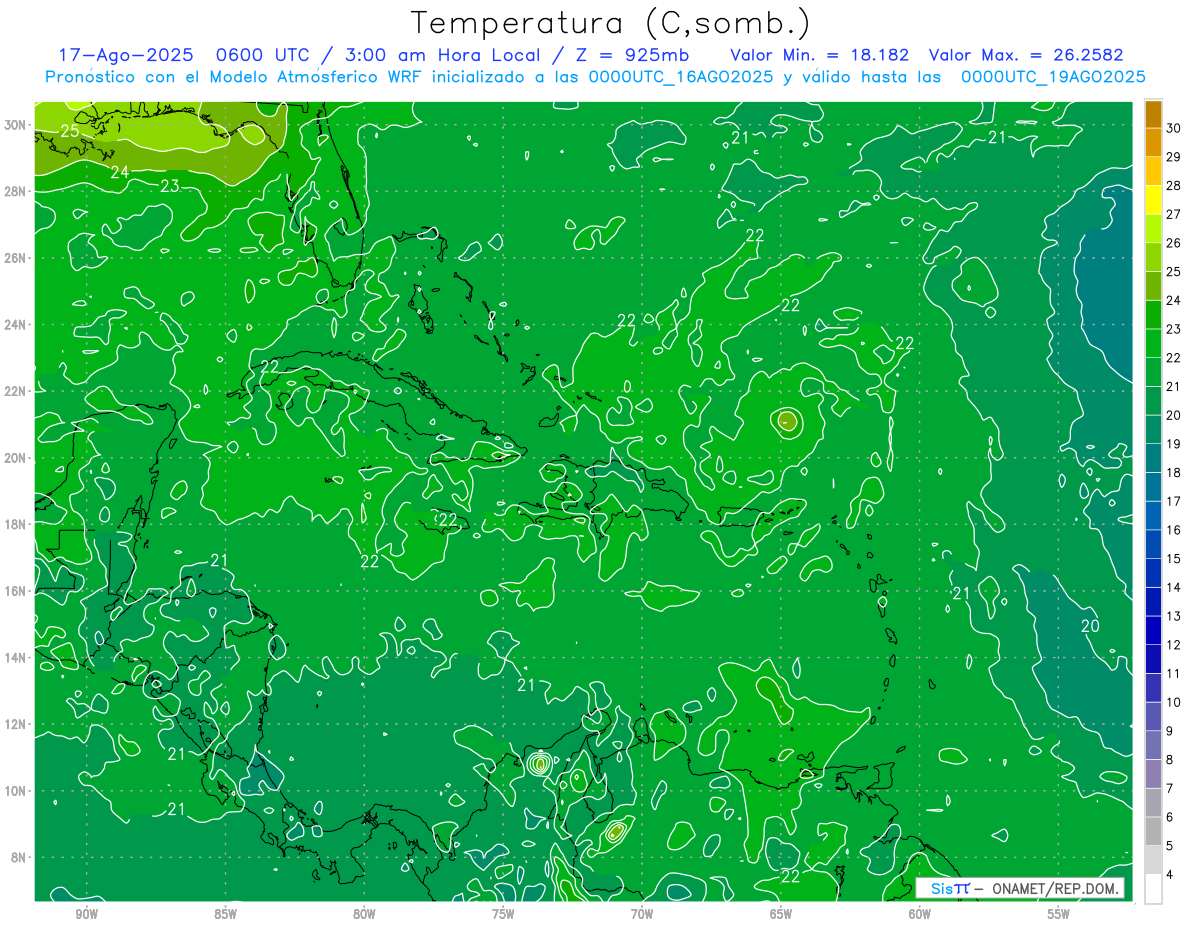Click the "20N" latitude axis label

[x=15, y=458]
